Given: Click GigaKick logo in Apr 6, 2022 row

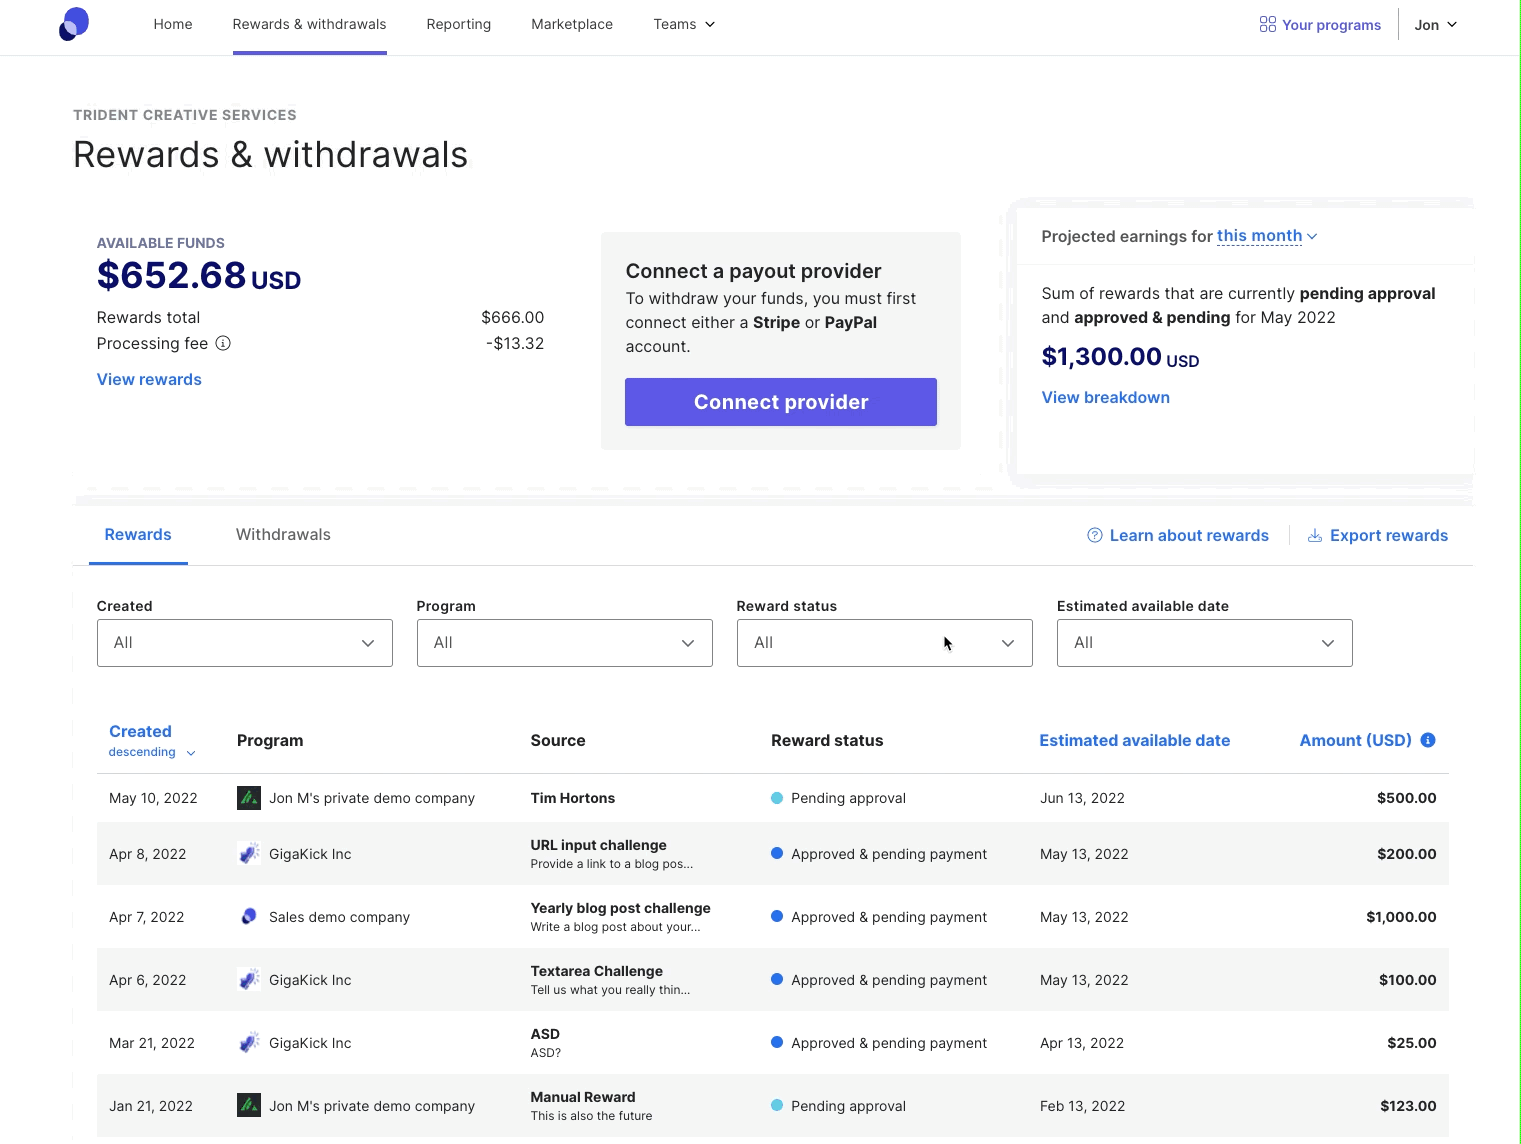Looking at the screenshot, I should (x=249, y=980).
